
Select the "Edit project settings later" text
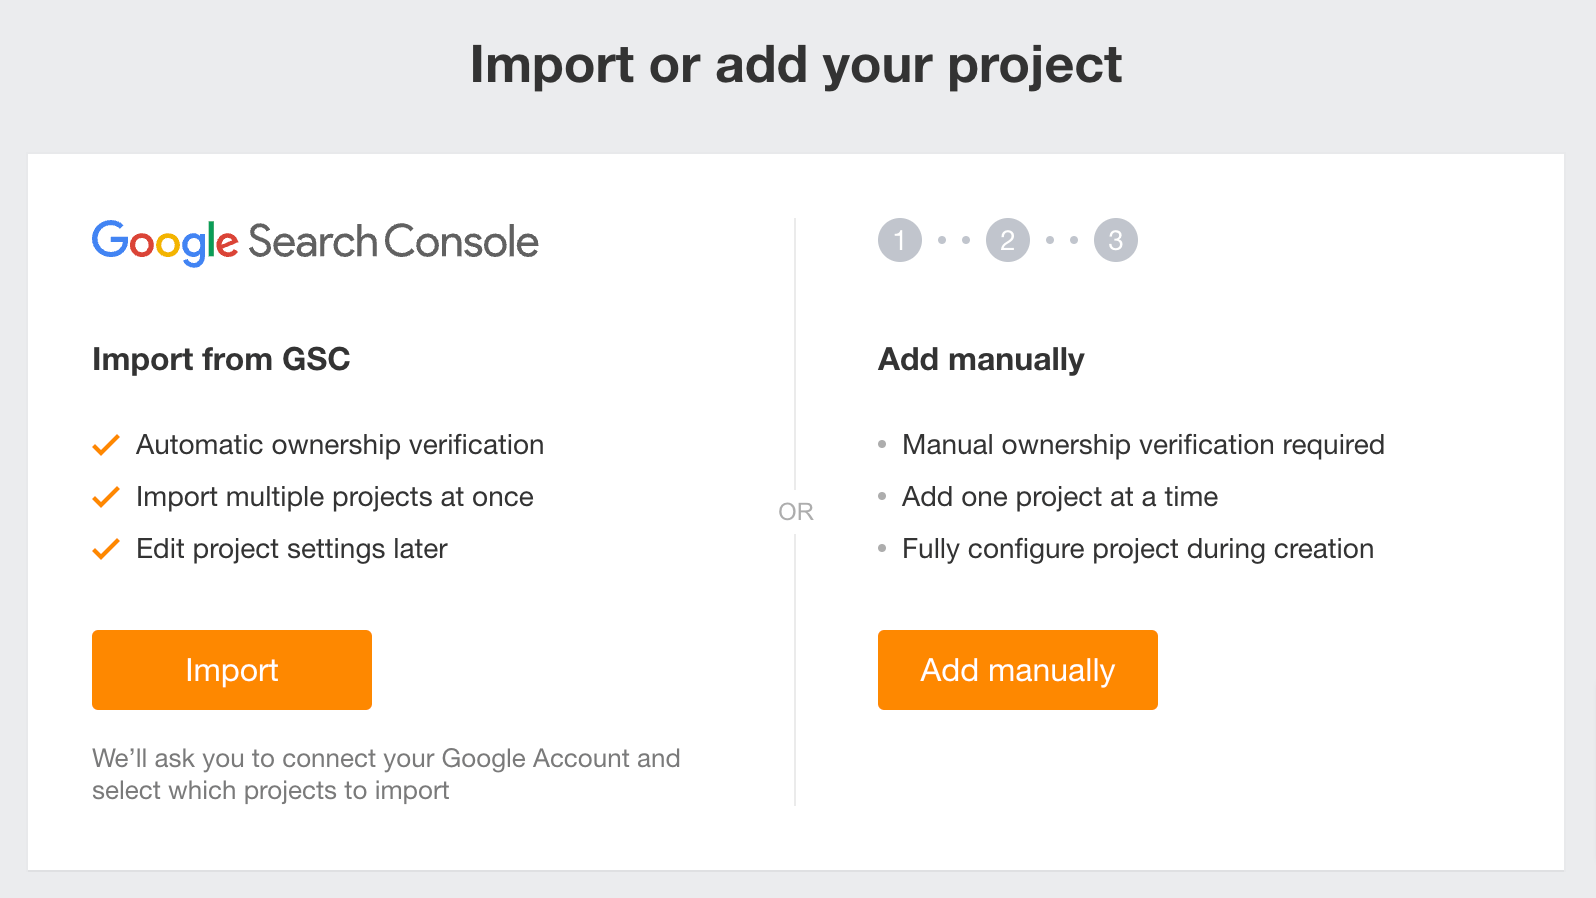[x=291, y=548]
